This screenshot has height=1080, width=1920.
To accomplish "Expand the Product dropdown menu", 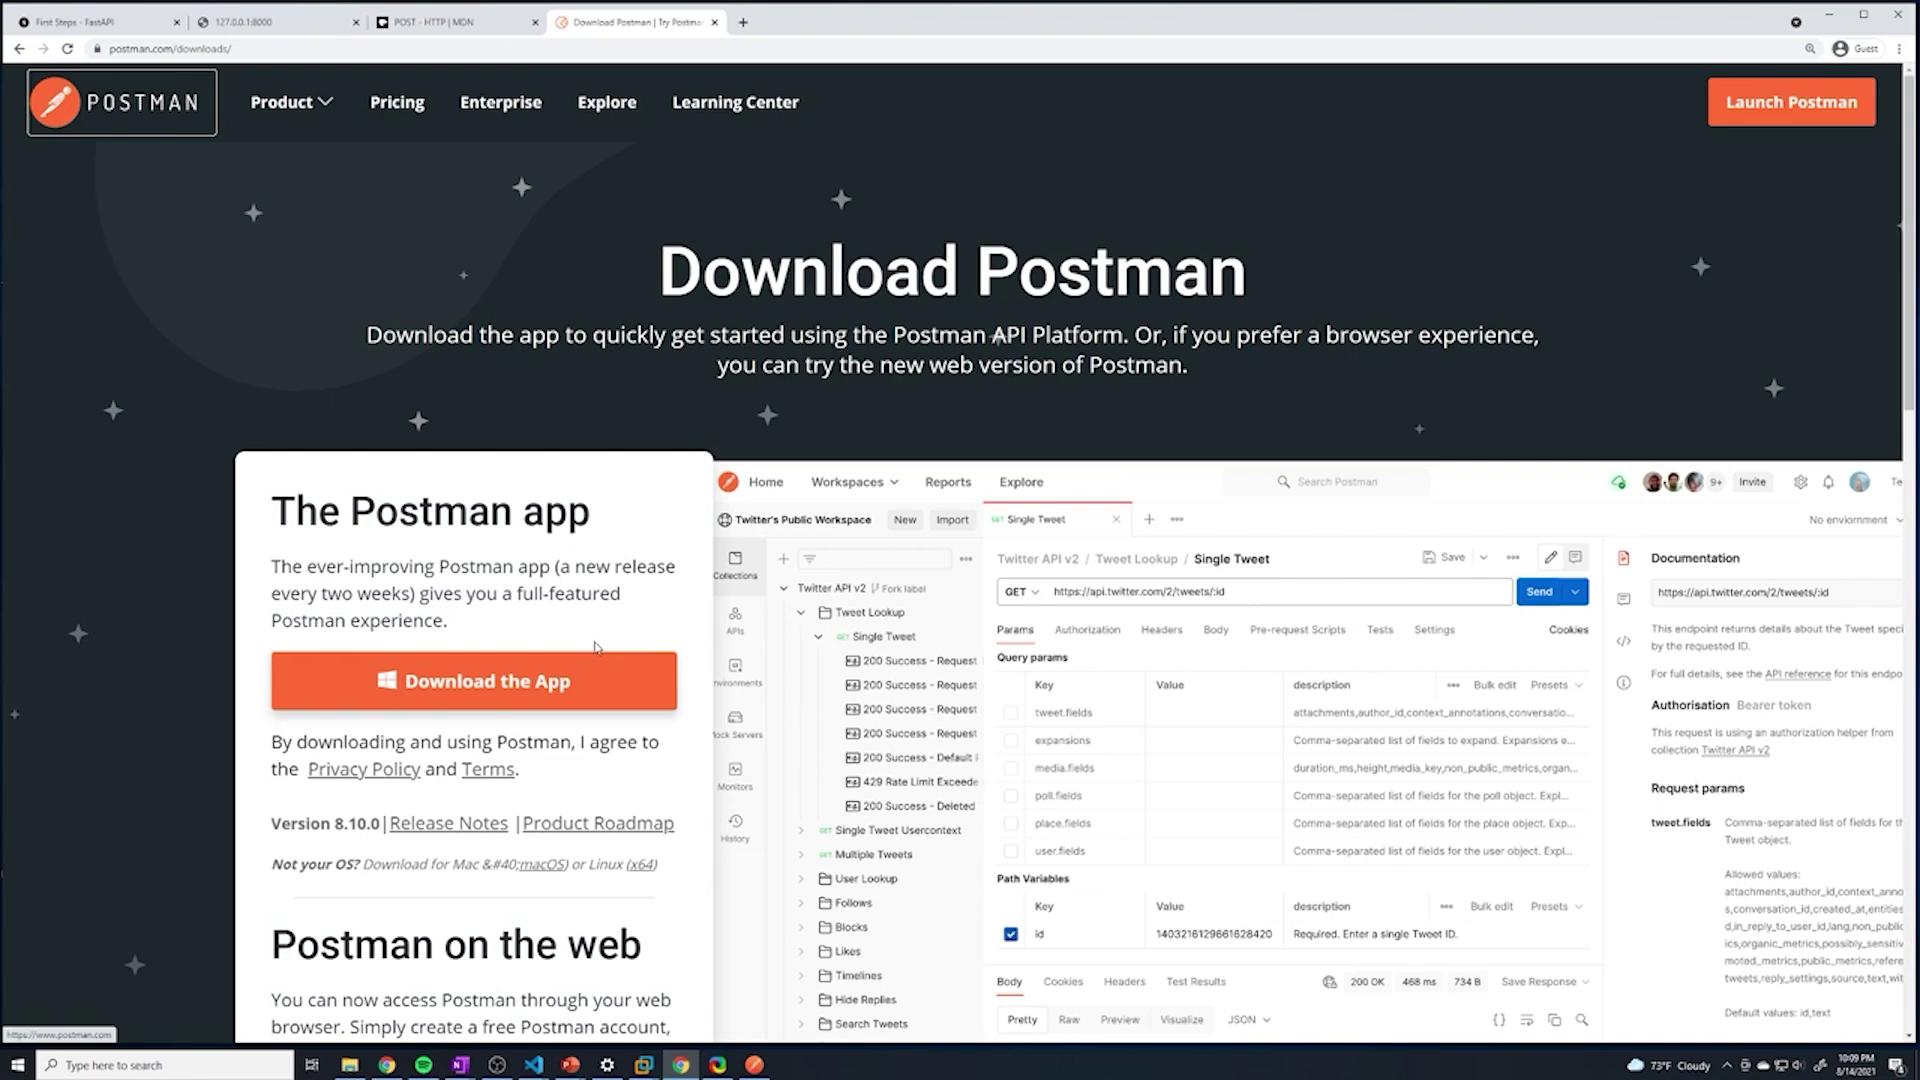I will click(x=291, y=102).
